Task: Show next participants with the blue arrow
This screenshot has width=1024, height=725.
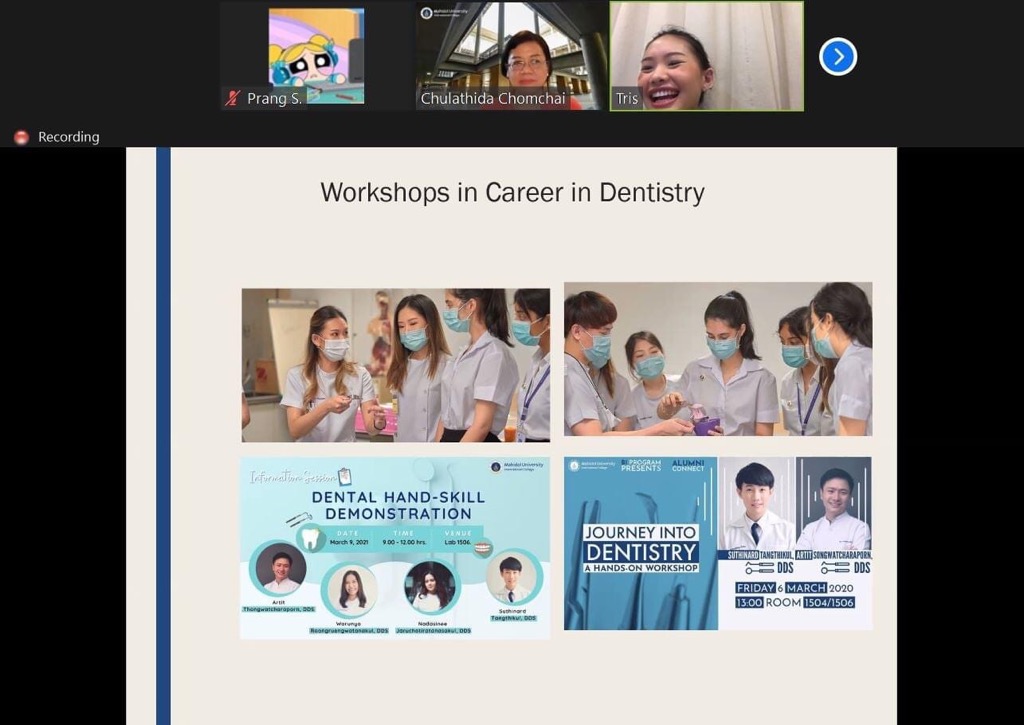Action: [x=837, y=56]
